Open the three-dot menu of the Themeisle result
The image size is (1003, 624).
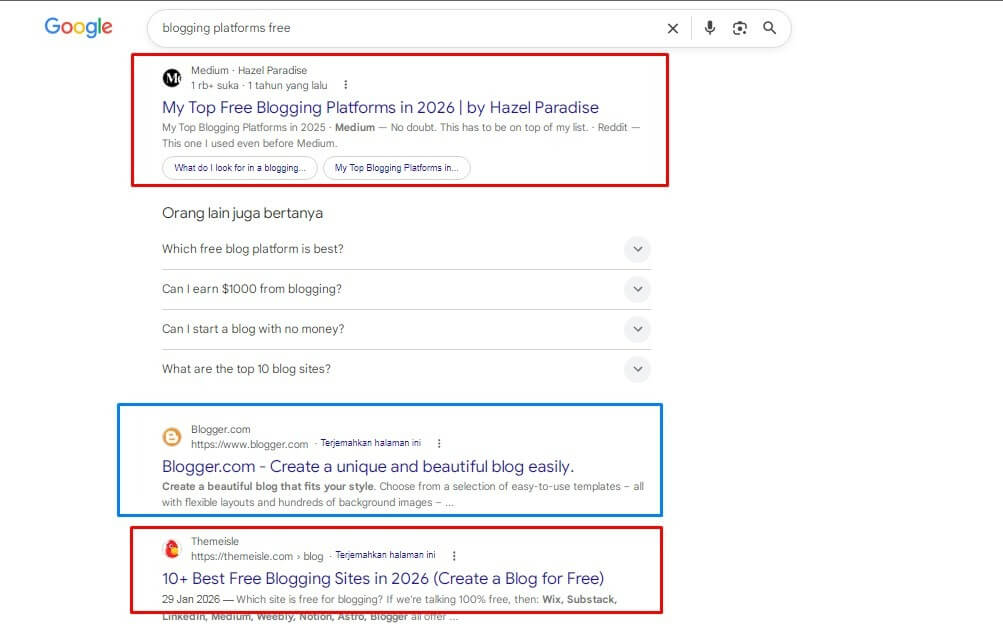click(454, 556)
